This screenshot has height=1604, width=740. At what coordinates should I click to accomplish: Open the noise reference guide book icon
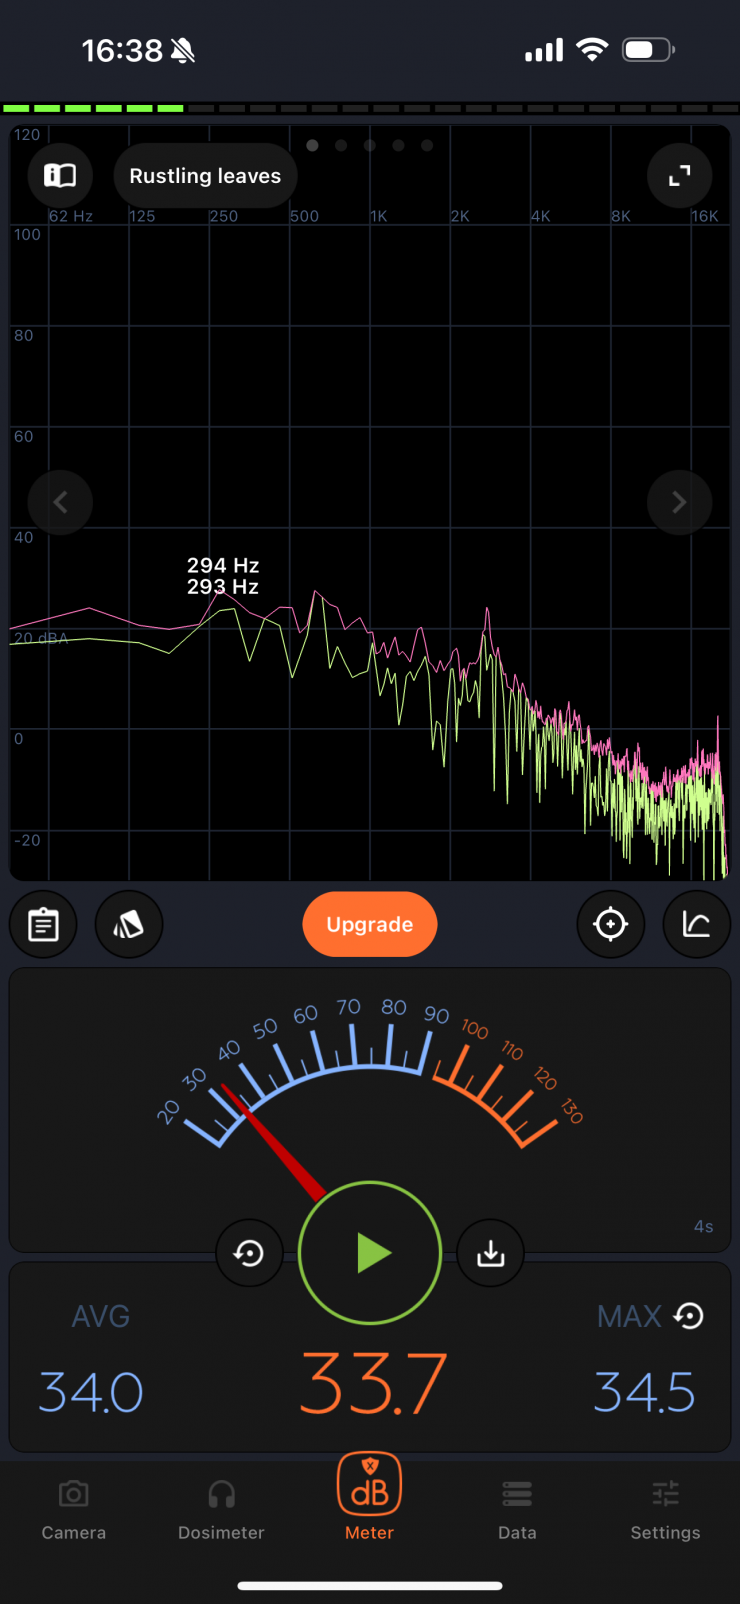(60, 176)
